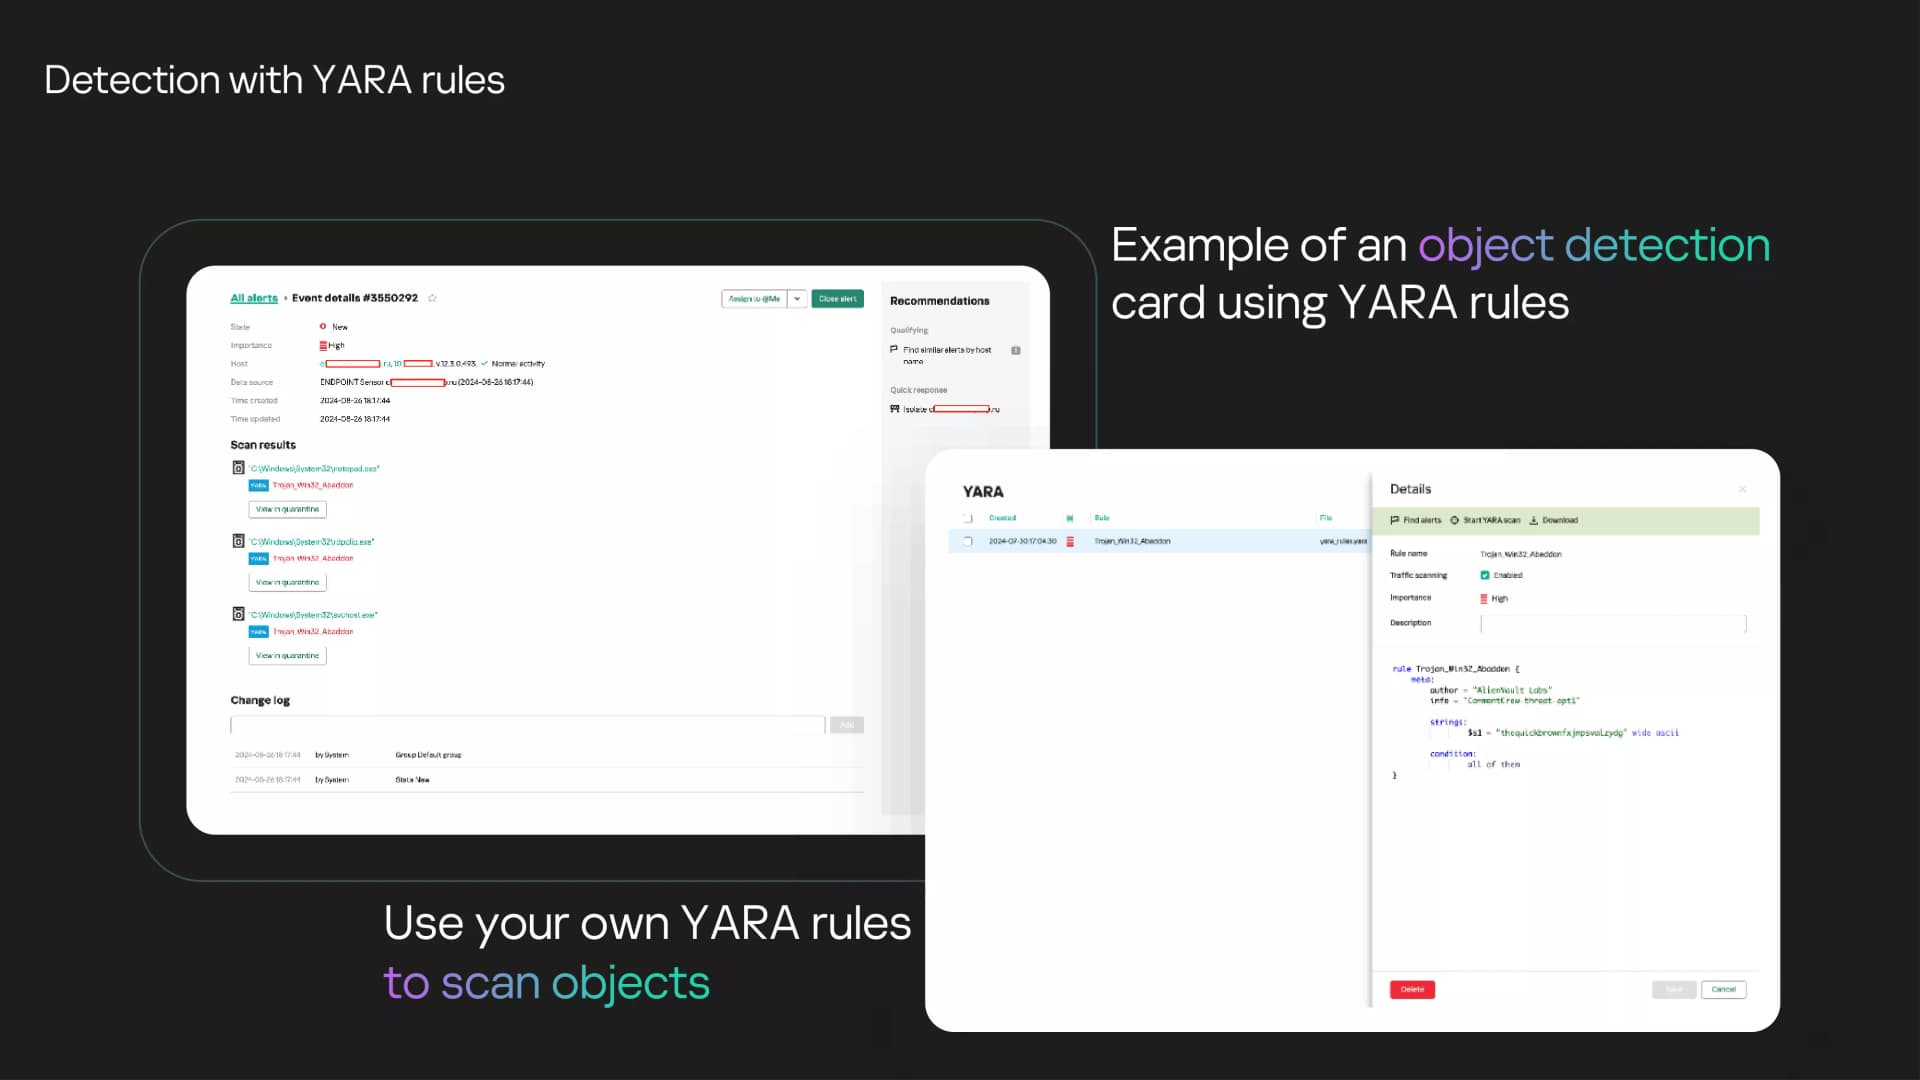Screen dimensions: 1920x1080
Task: Click inside the Description input field
Action: point(1613,623)
